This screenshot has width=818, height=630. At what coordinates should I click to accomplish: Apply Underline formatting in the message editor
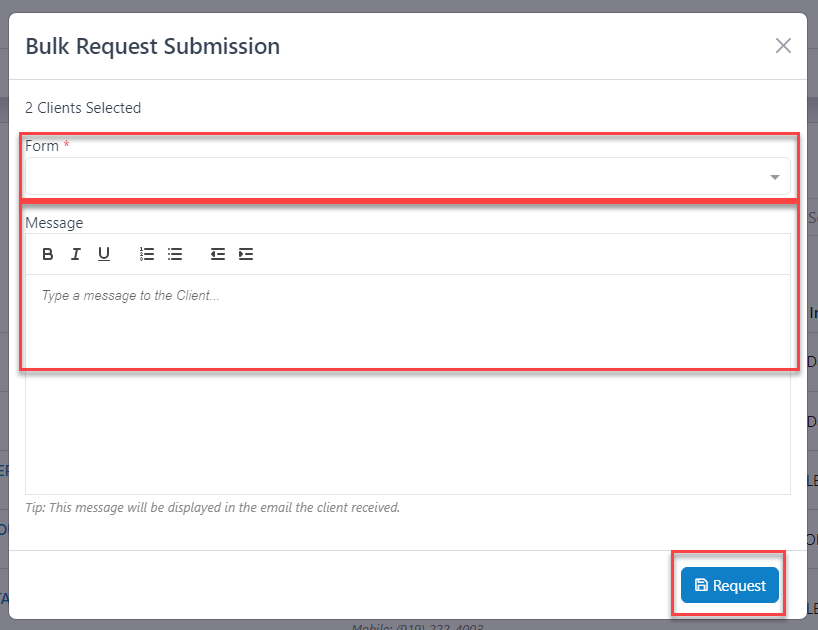point(104,254)
